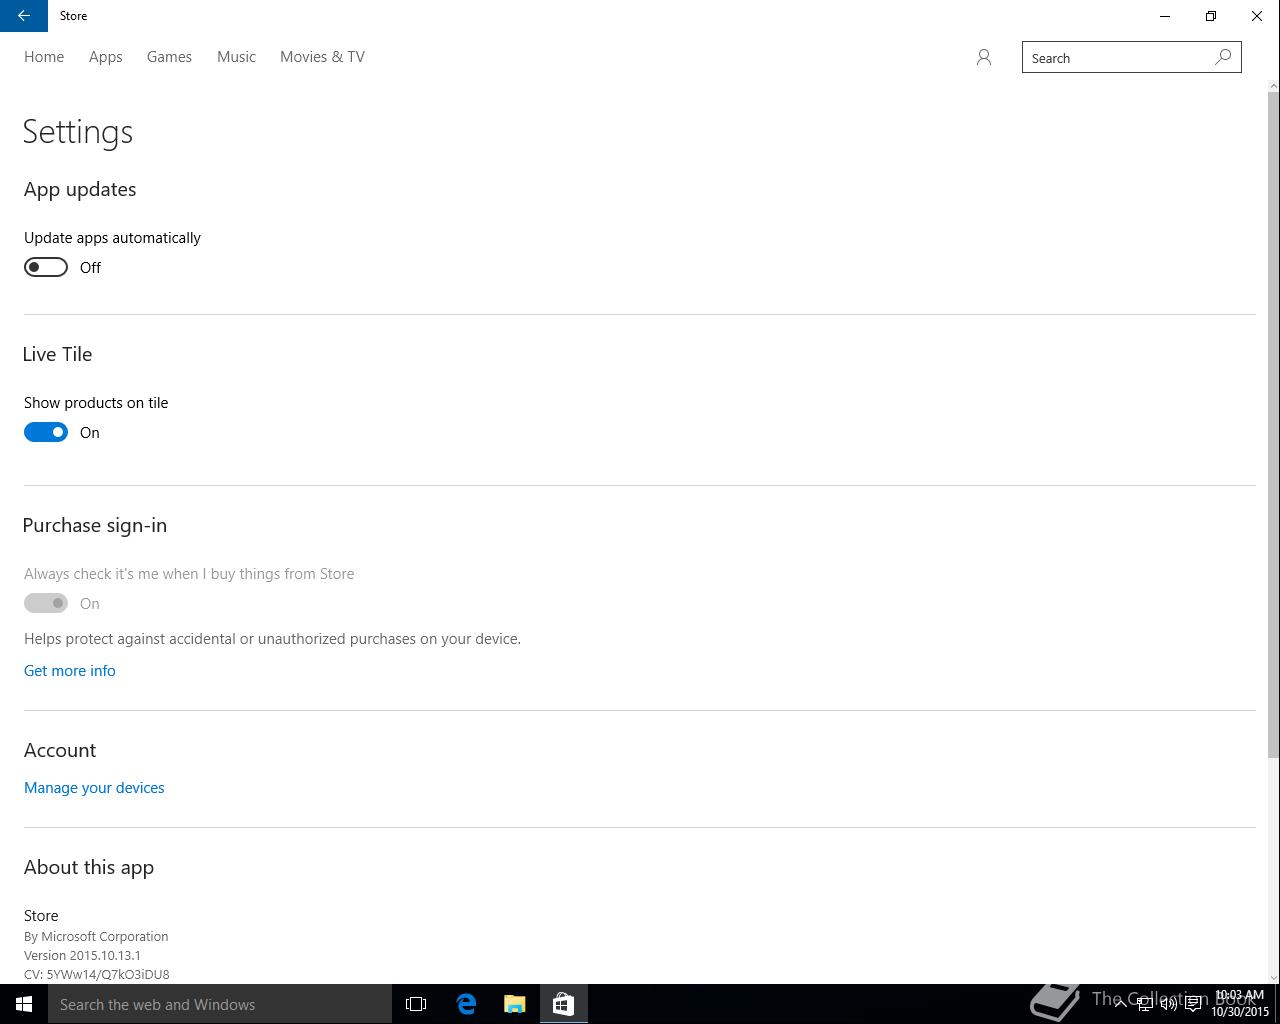Open the Get more info link
This screenshot has width=1280, height=1024.
[x=70, y=671]
